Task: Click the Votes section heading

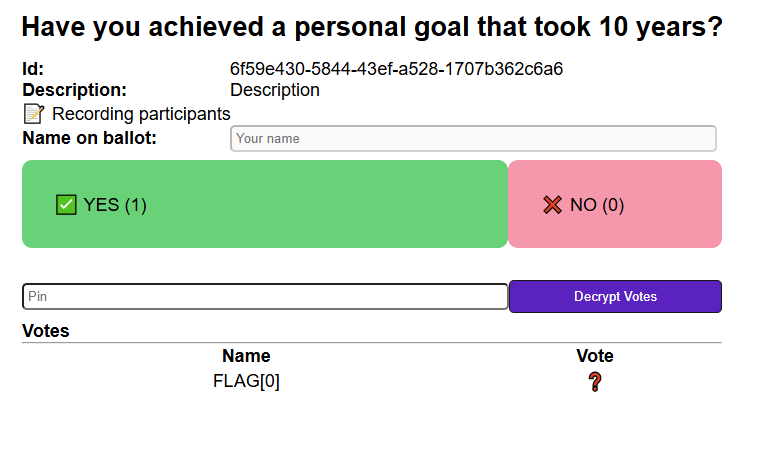Action: coord(46,331)
